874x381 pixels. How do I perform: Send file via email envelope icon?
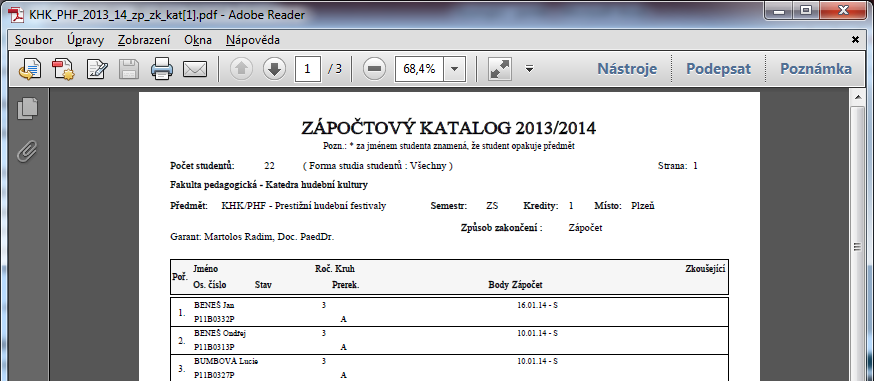(195, 70)
